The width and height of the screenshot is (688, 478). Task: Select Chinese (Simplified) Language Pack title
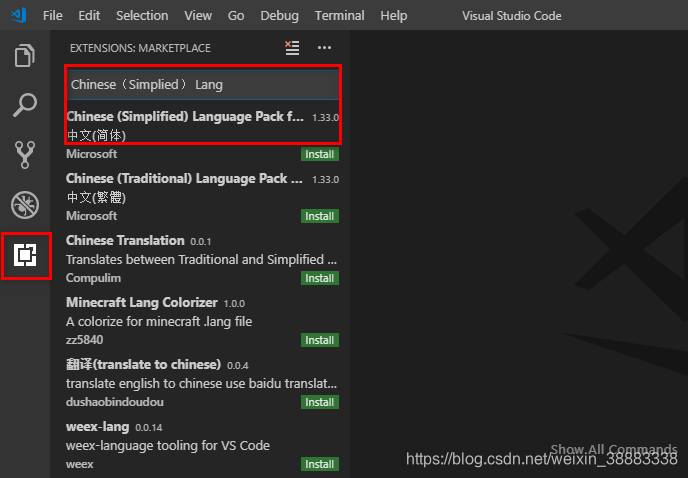(x=185, y=117)
